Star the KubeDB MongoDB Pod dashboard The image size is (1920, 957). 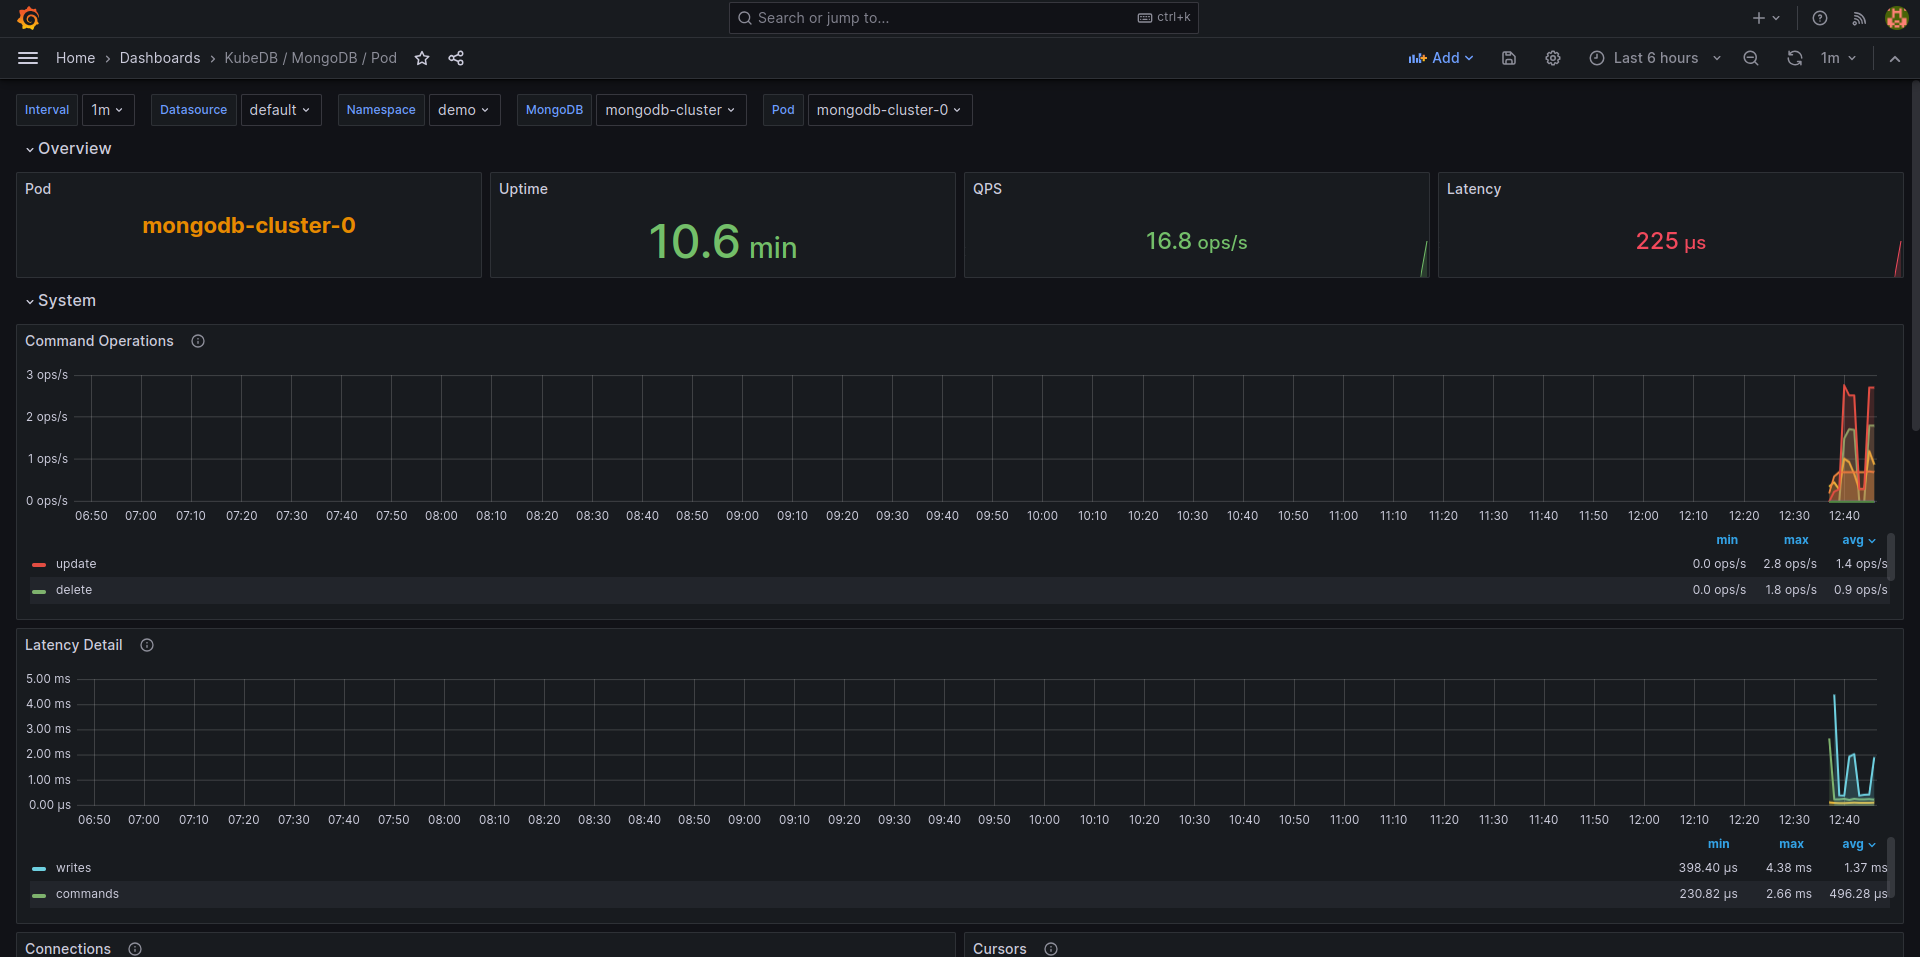click(422, 58)
